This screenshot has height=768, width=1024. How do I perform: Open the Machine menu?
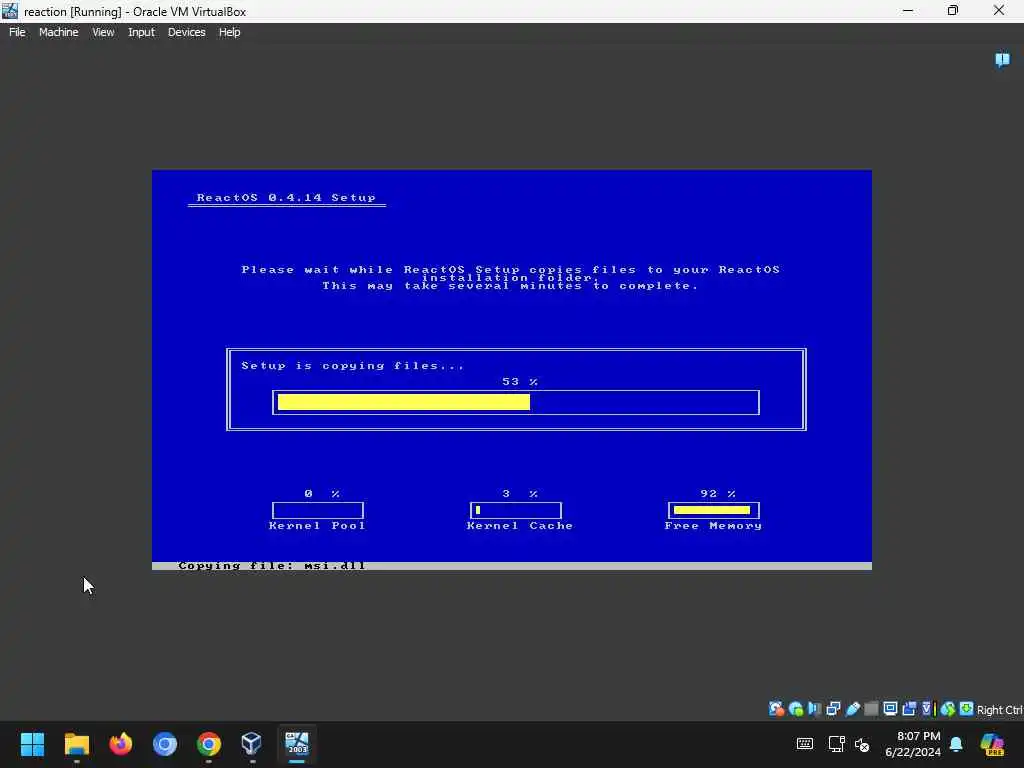point(58,32)
